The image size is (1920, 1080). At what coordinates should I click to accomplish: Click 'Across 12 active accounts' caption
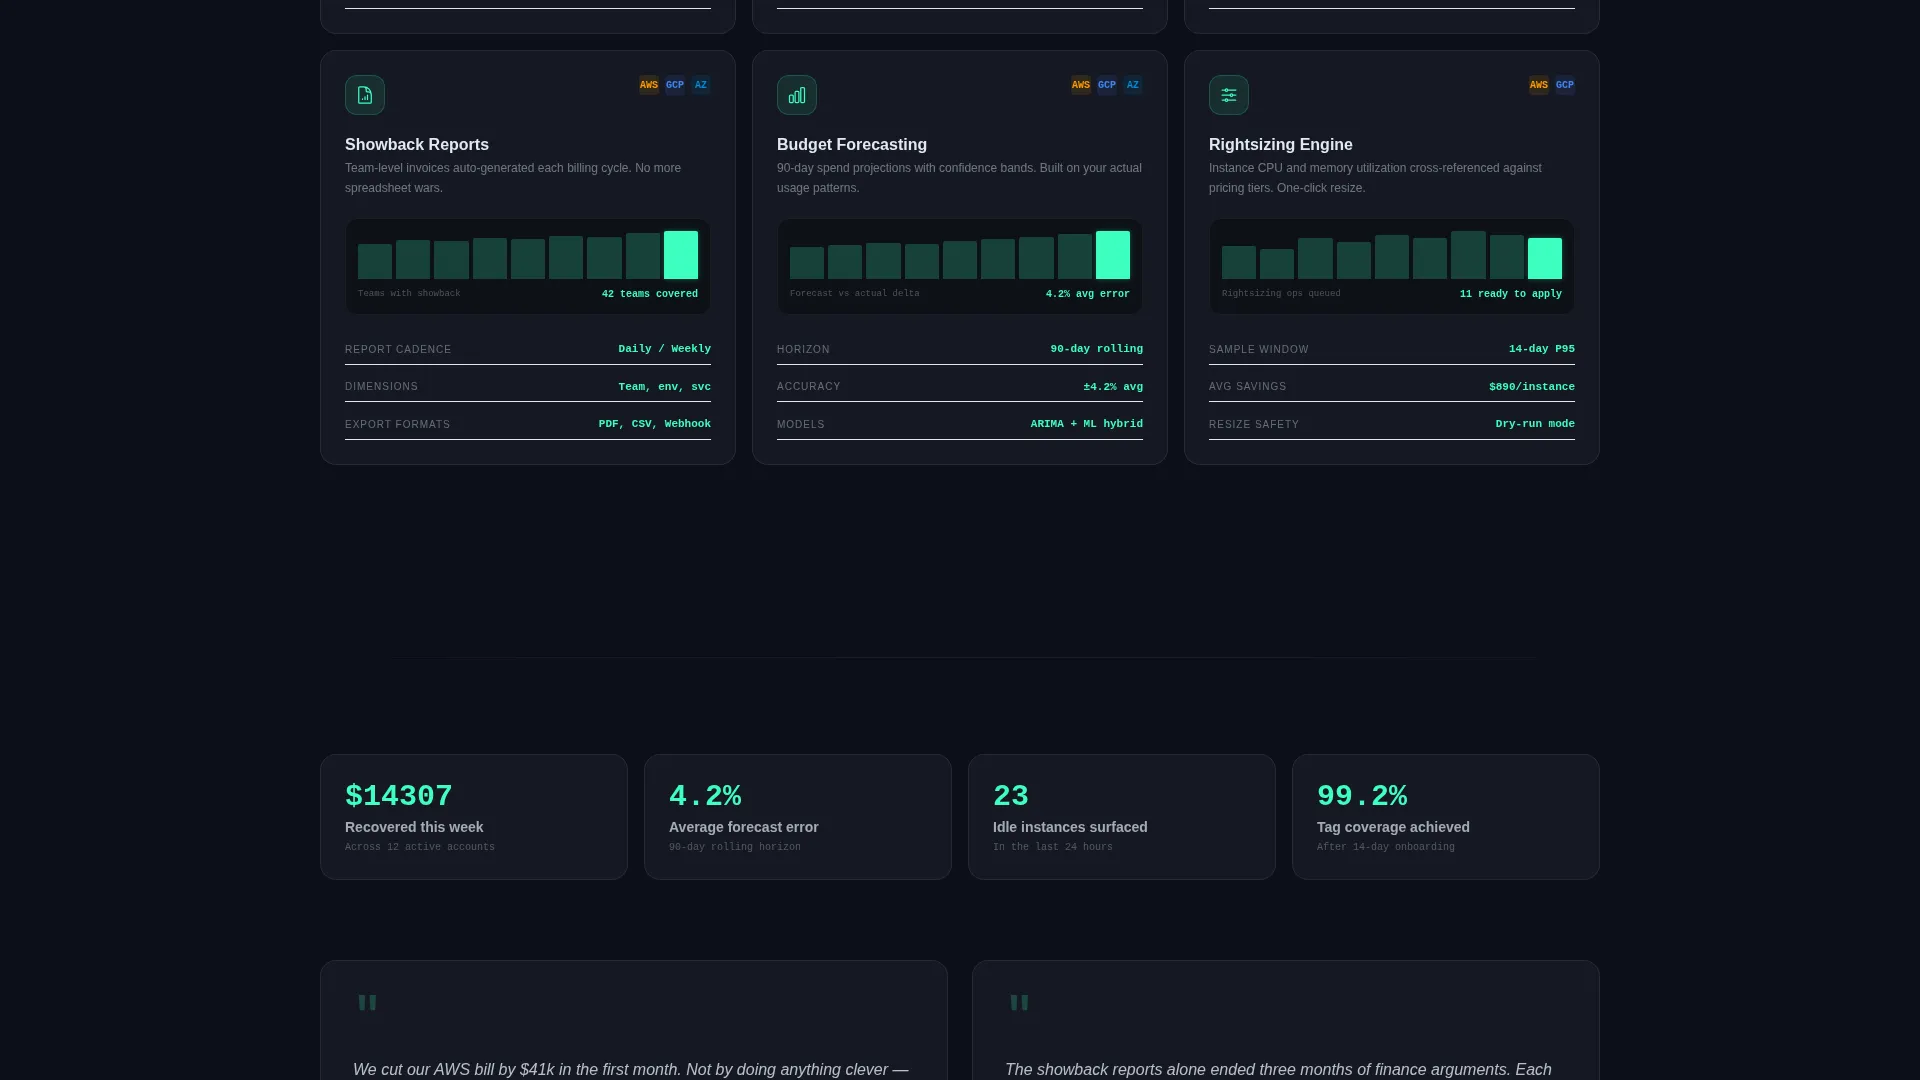coord(420,847)
